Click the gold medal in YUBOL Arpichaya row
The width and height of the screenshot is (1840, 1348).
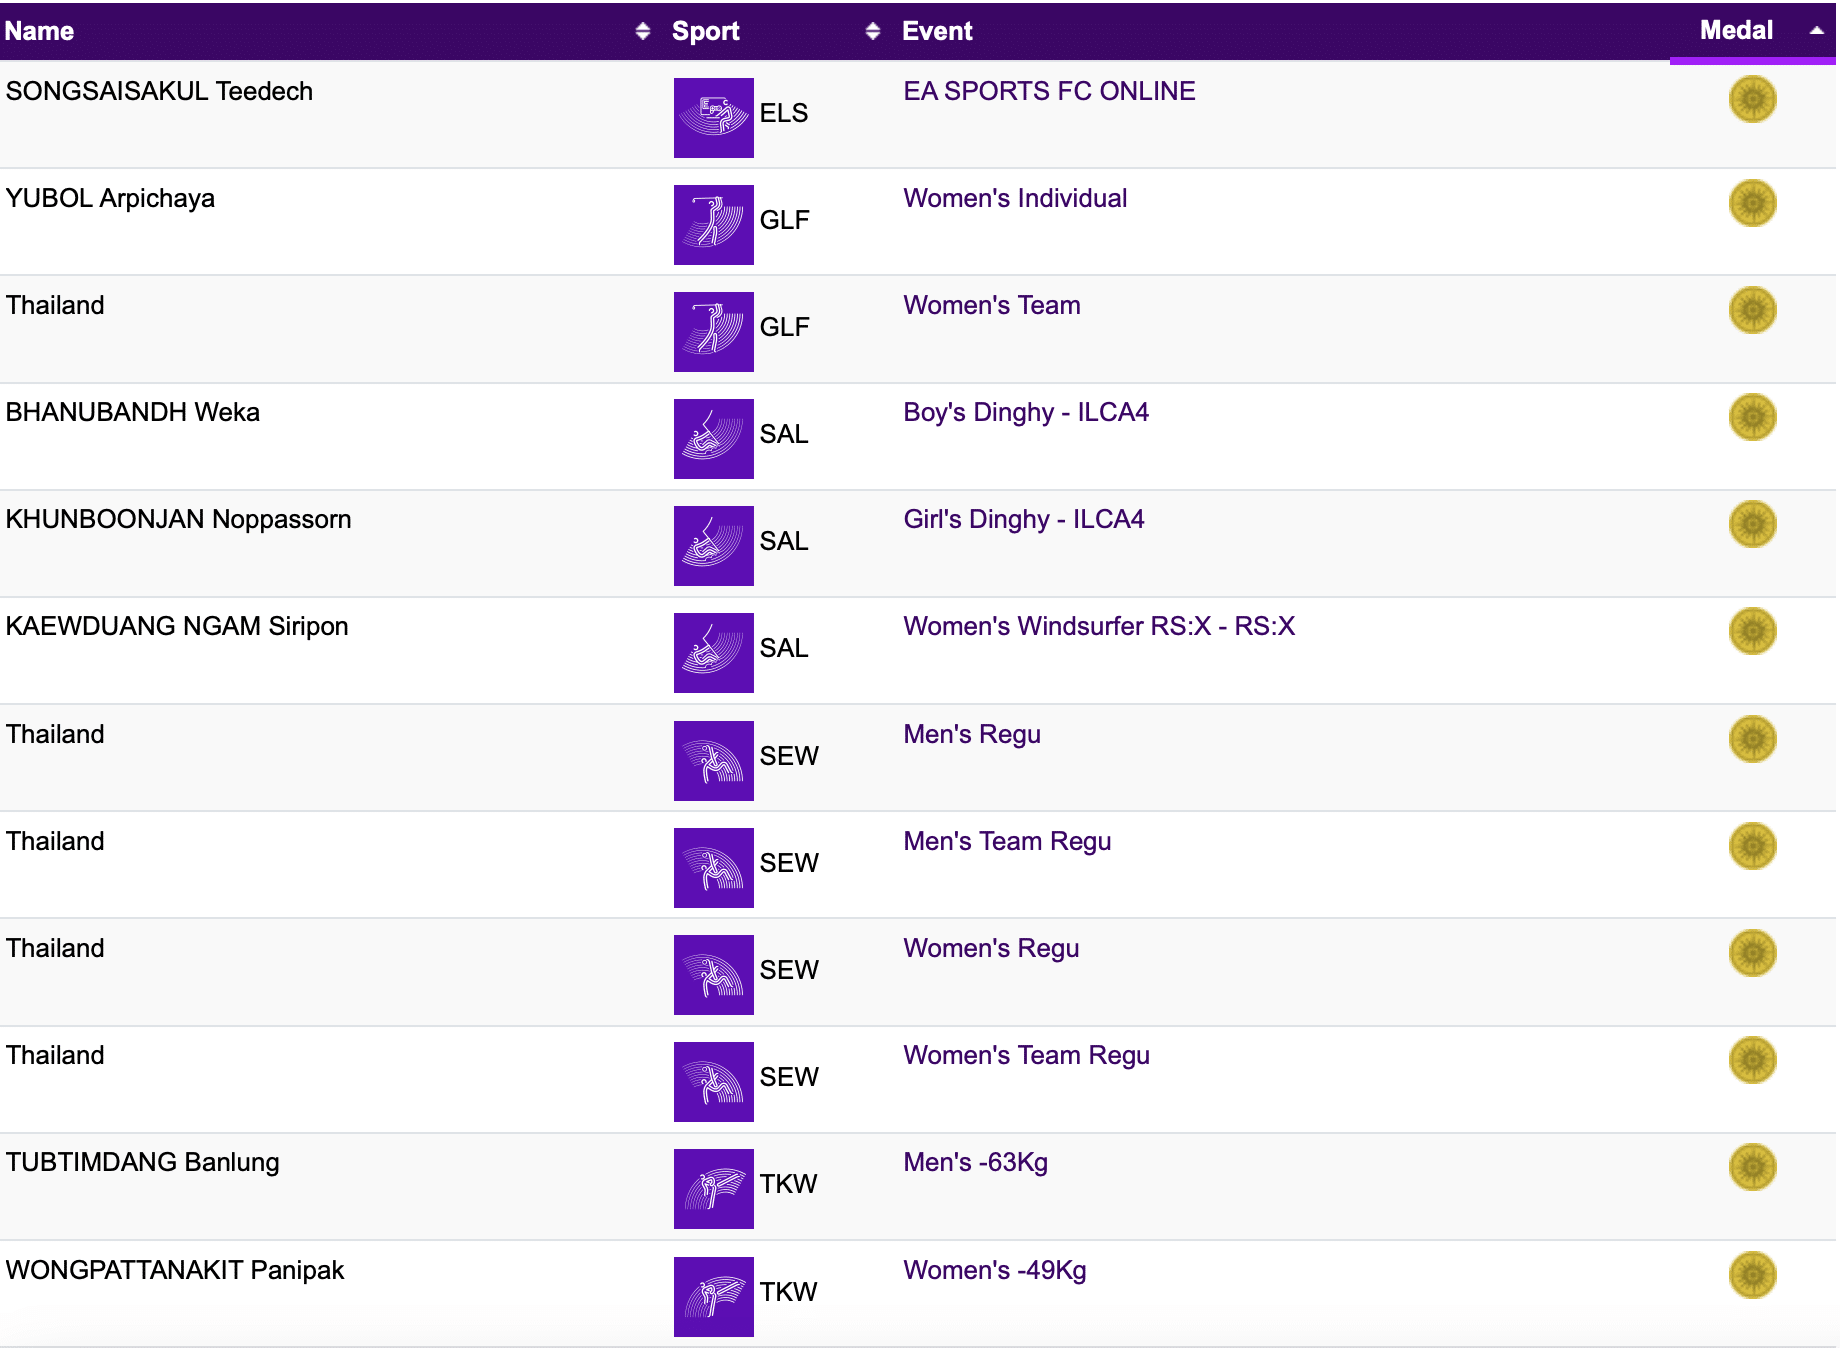pos(1752,203)
